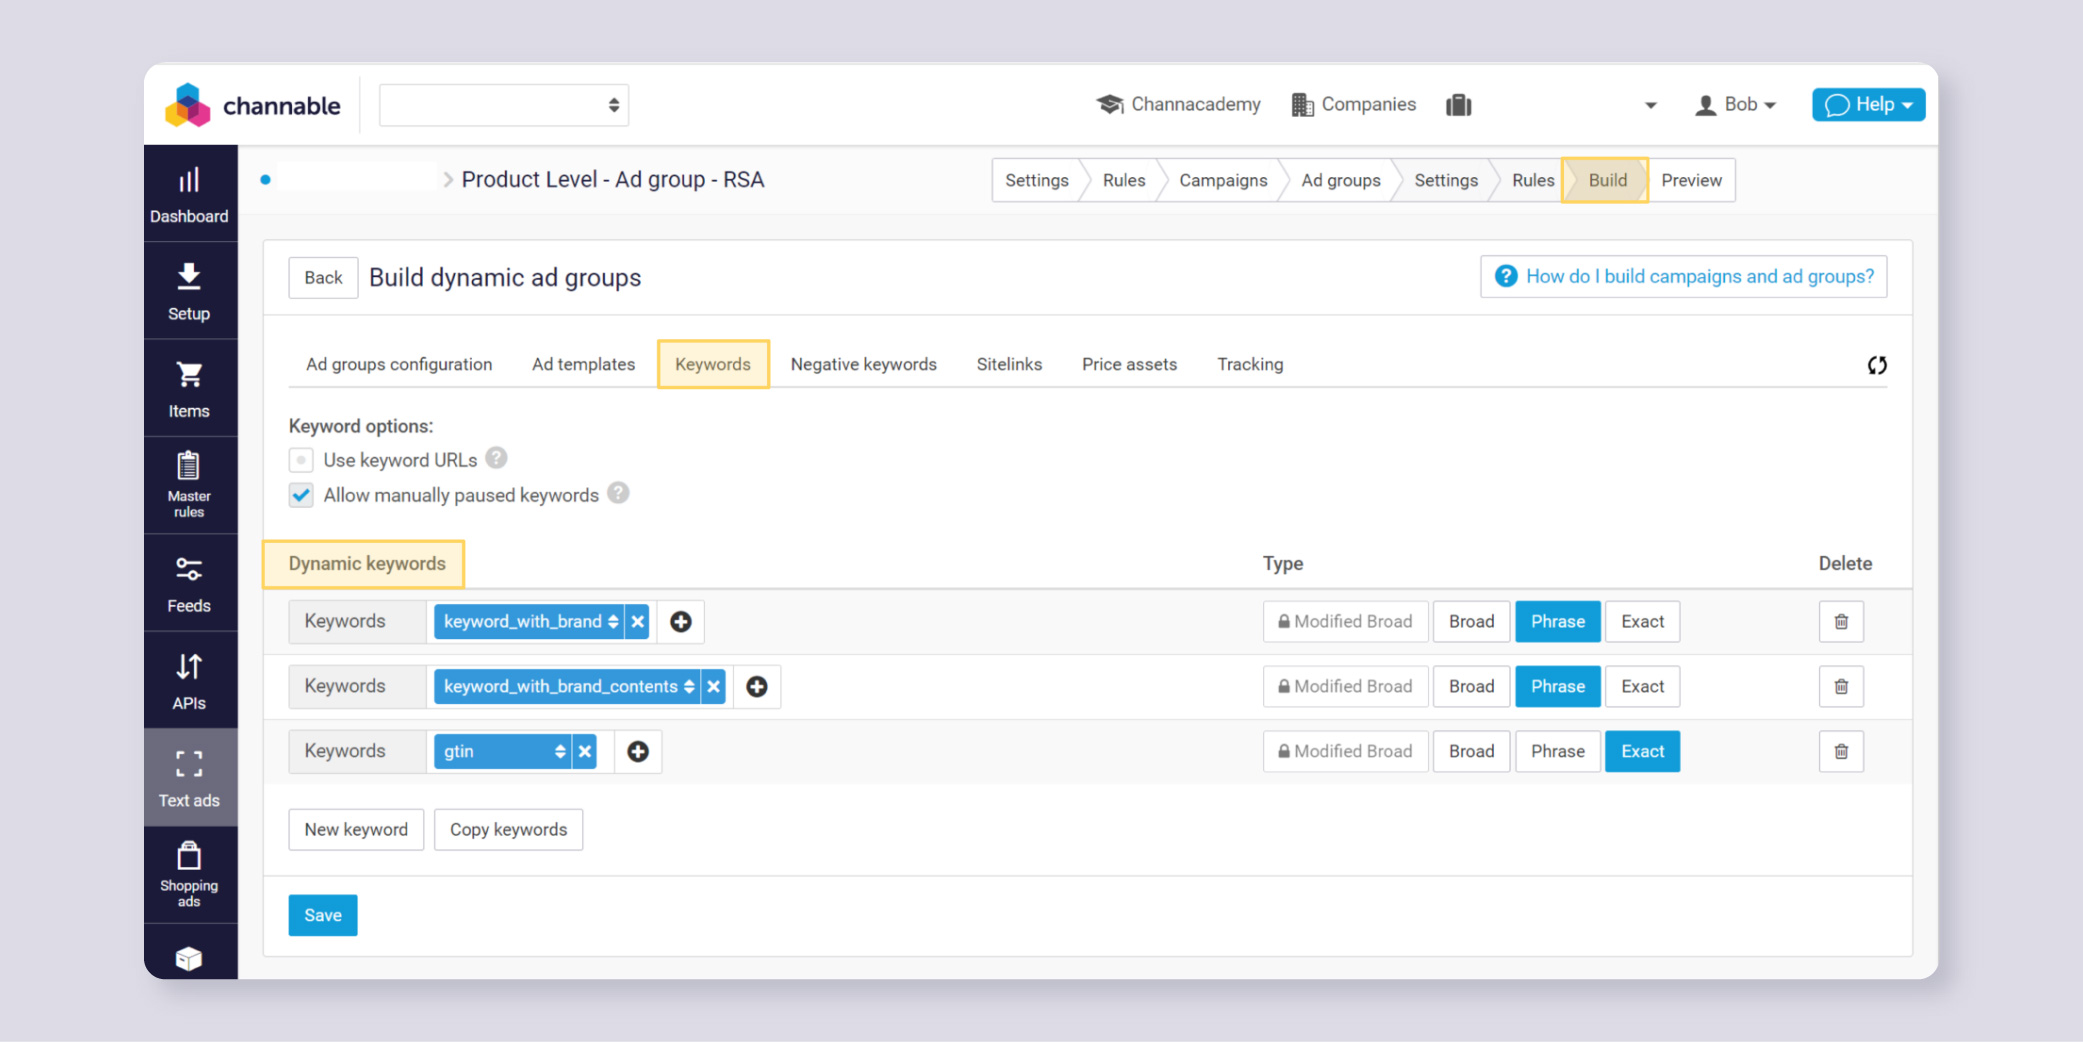
Task: Save the dynamic keywords configuration
Action: coord(322,914)
